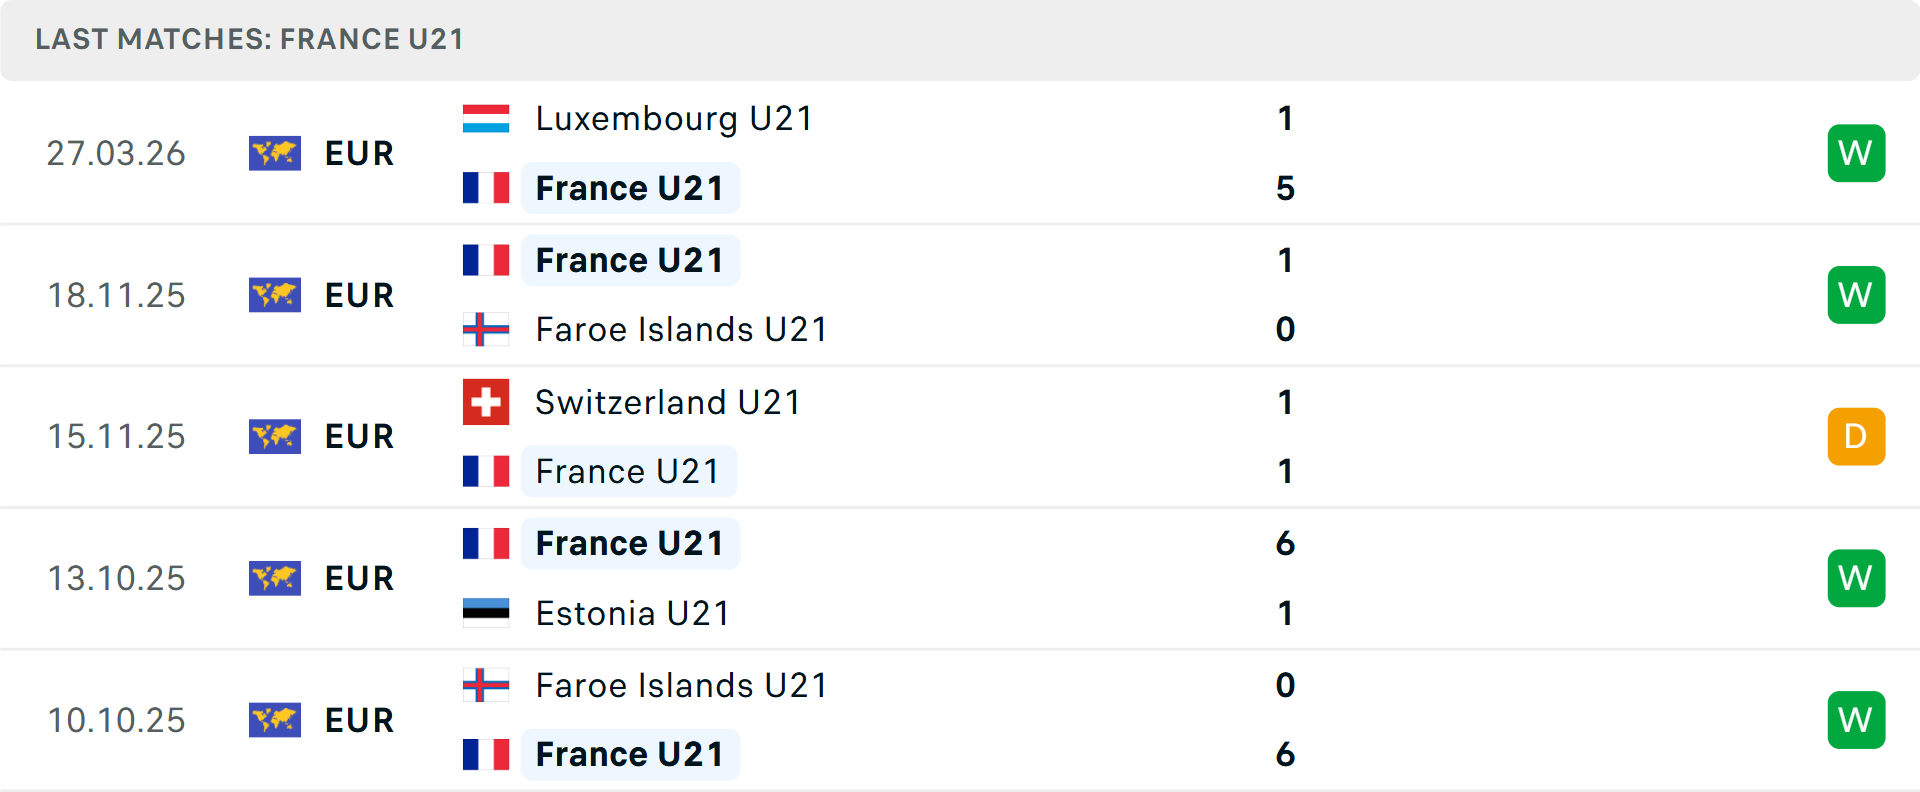This screenshot has height=792, width=1920.
Task: Open Luxembourg U21 team page
Action: tap(674, 119)
